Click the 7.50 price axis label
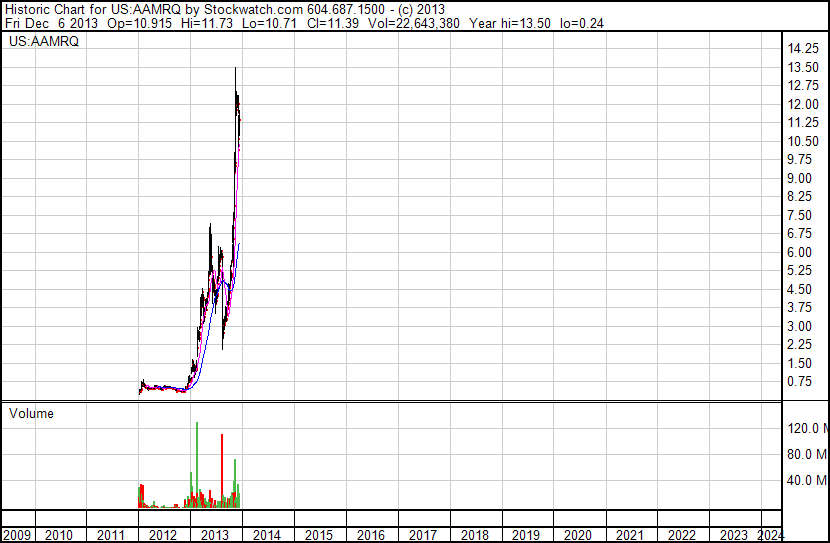The image size is (830, 543). pyautogui.click(x=799, y=215)
